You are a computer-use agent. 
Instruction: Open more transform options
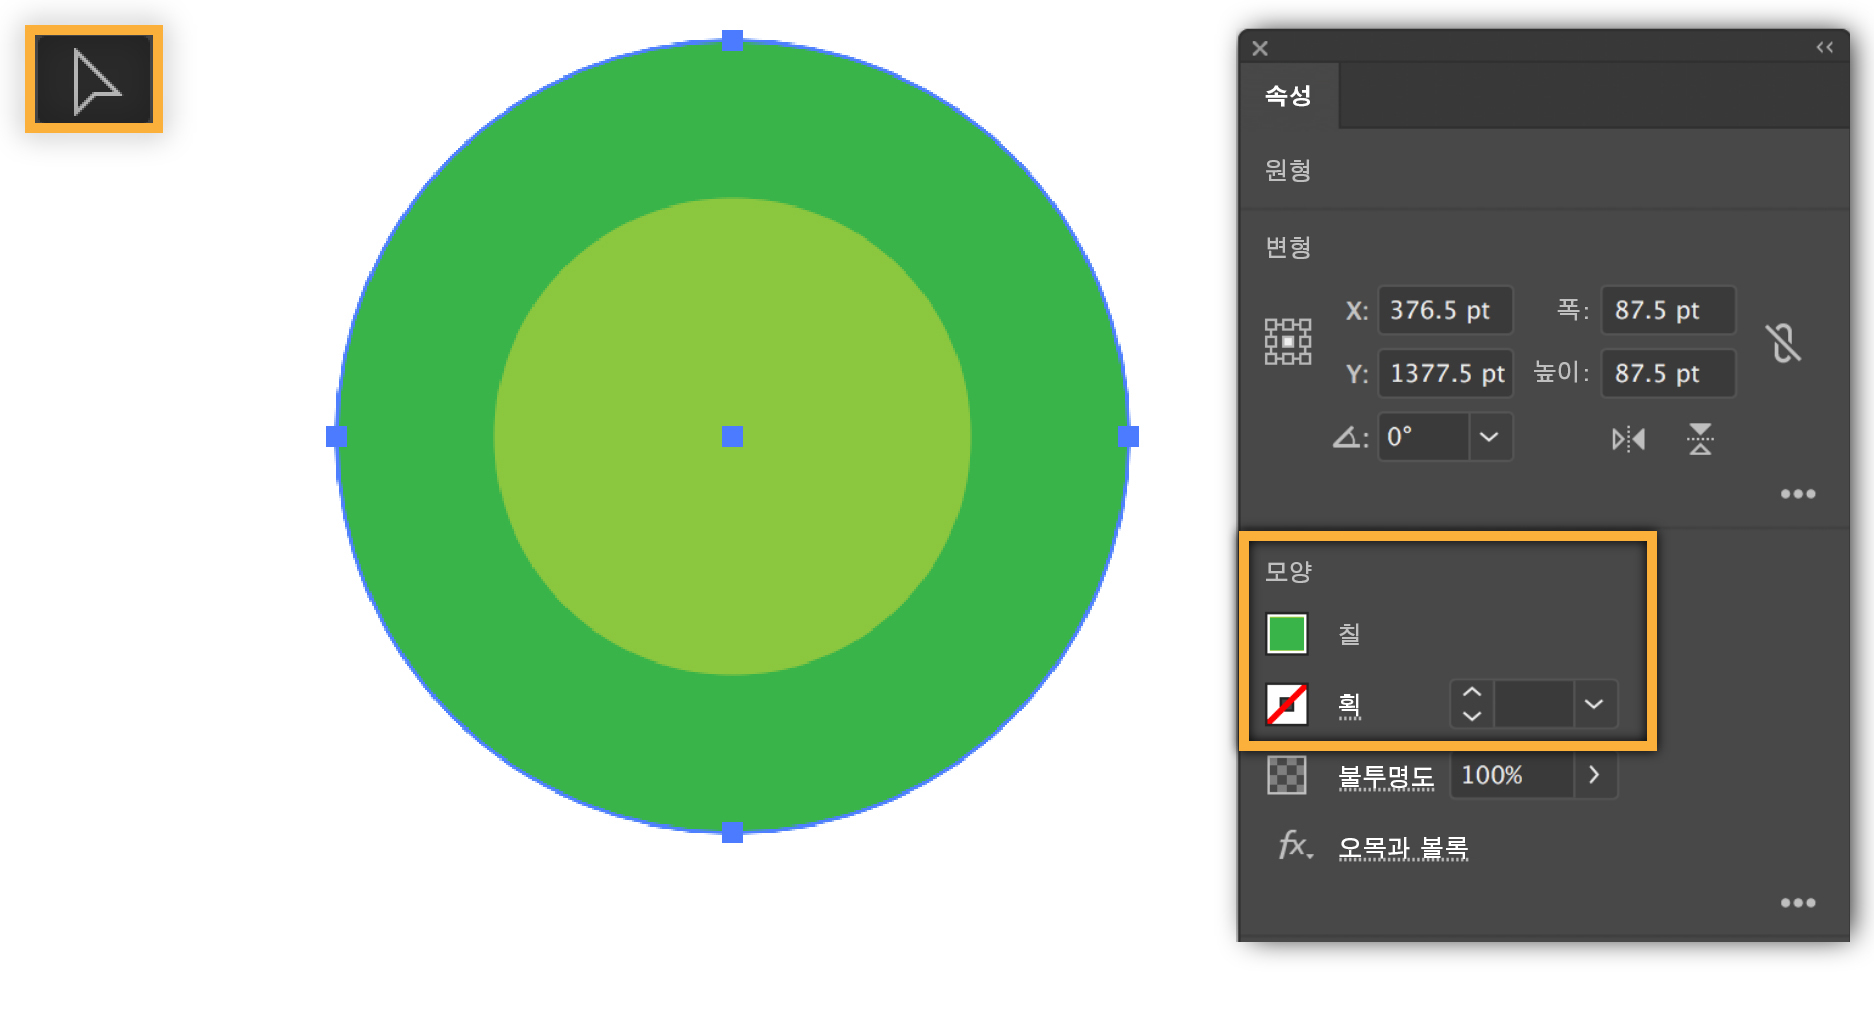click(1798, 494)
